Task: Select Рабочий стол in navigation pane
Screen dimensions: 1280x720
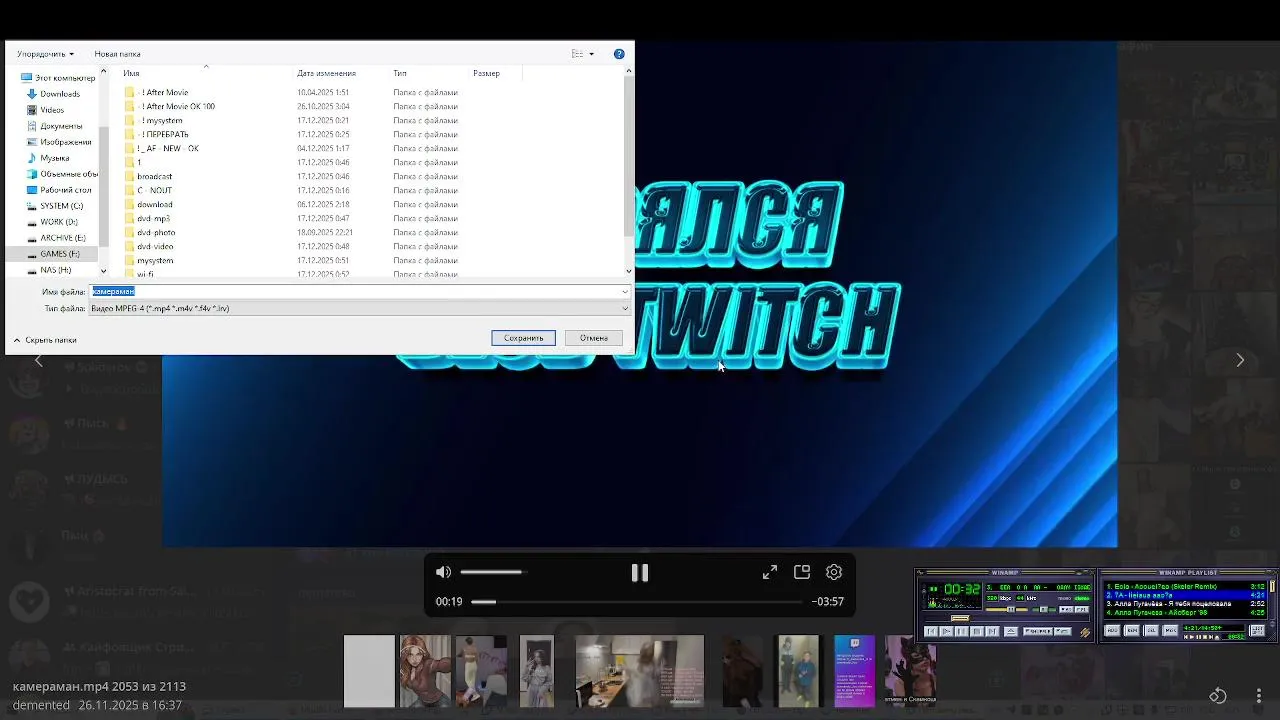Action: tap(59, 190)
